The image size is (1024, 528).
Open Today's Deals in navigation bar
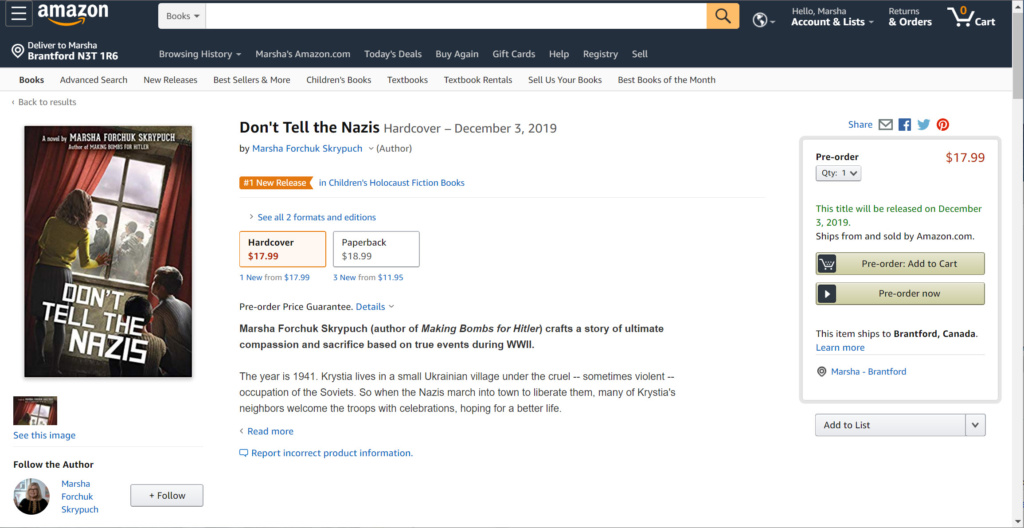coord(393,54)
